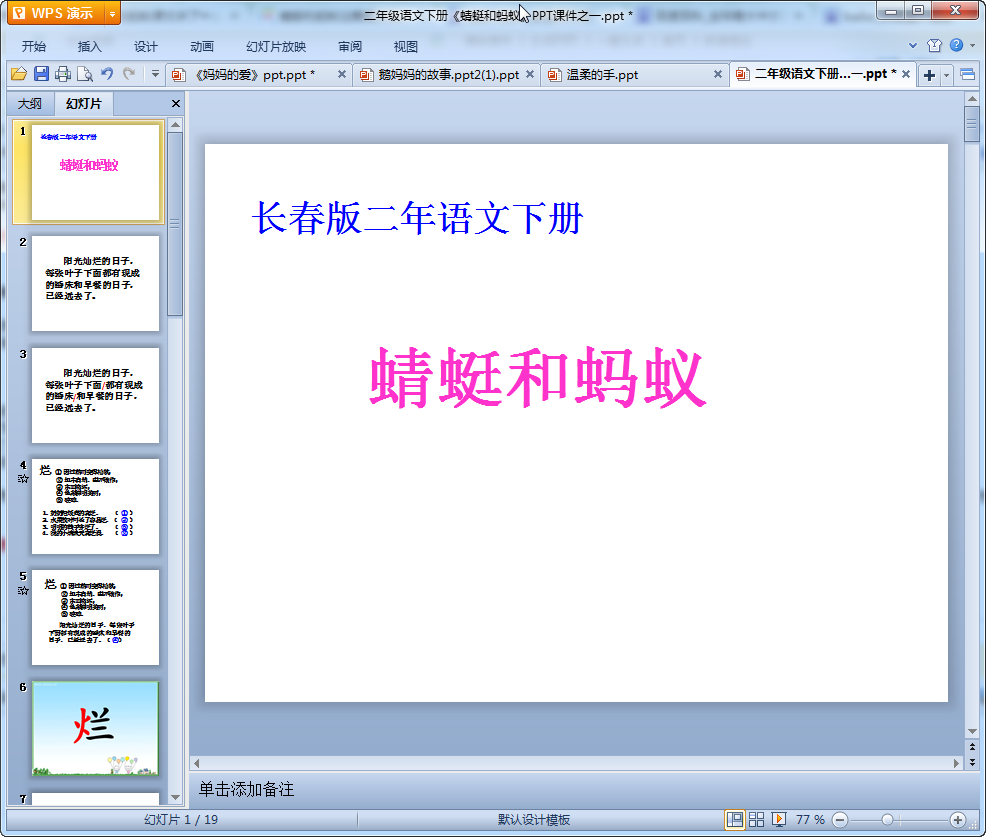Expand quick access toolbar dropdown arrow
Screen dimensions: 986x837
coord(155,74)
